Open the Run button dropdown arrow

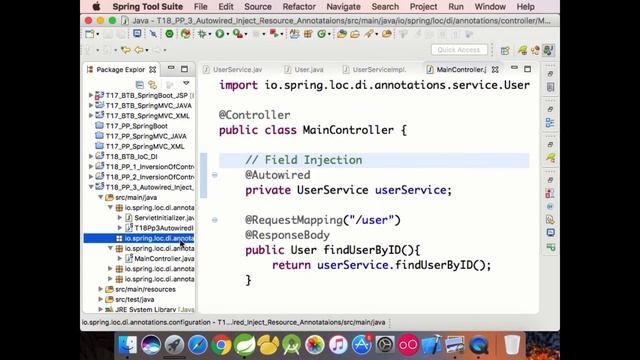pos(227,35)
